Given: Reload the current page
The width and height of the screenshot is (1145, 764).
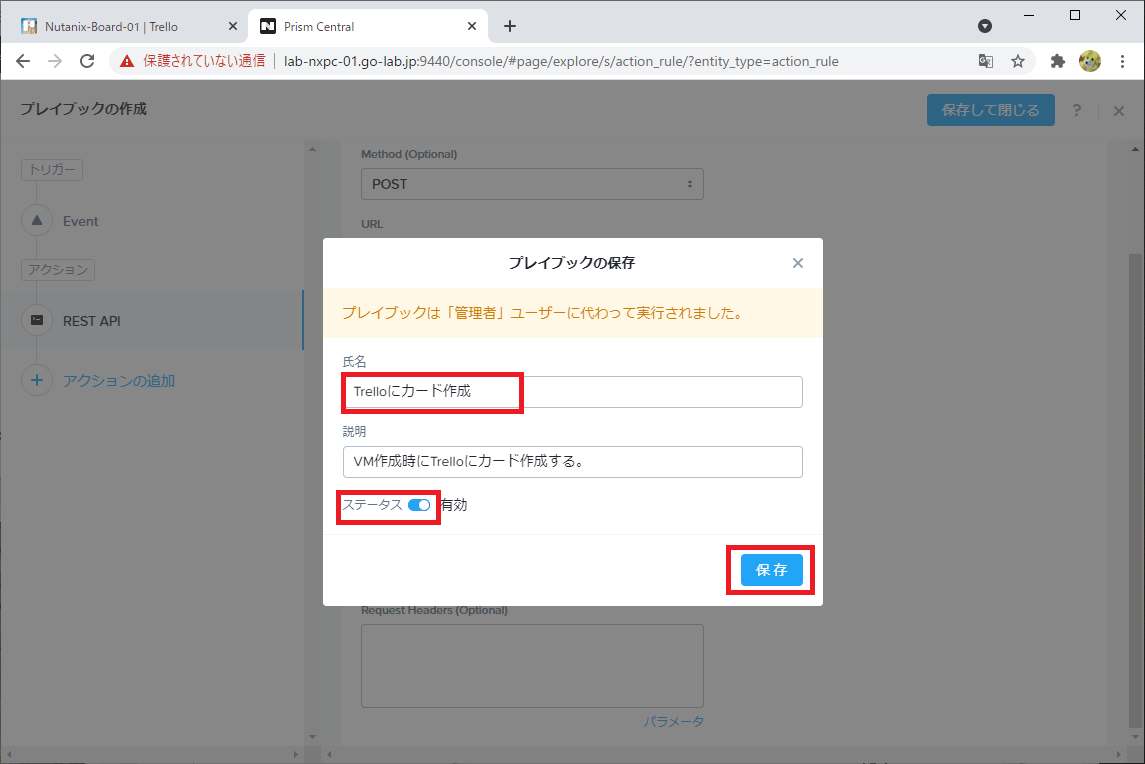Looking at the screenshot, I should tap(87, 61).
